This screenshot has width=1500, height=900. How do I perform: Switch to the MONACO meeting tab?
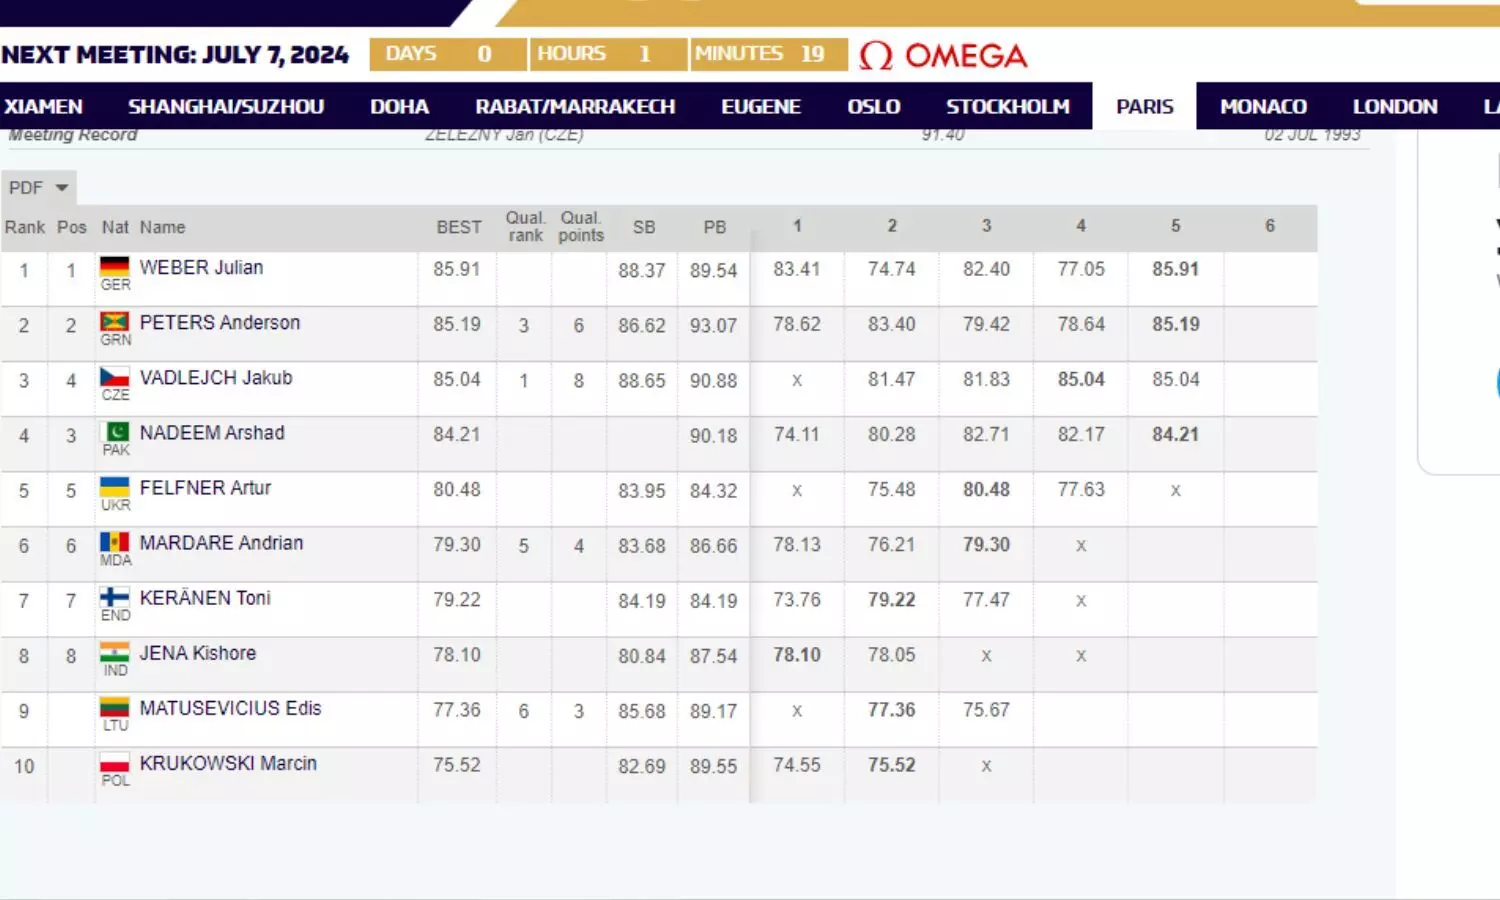1263,107
